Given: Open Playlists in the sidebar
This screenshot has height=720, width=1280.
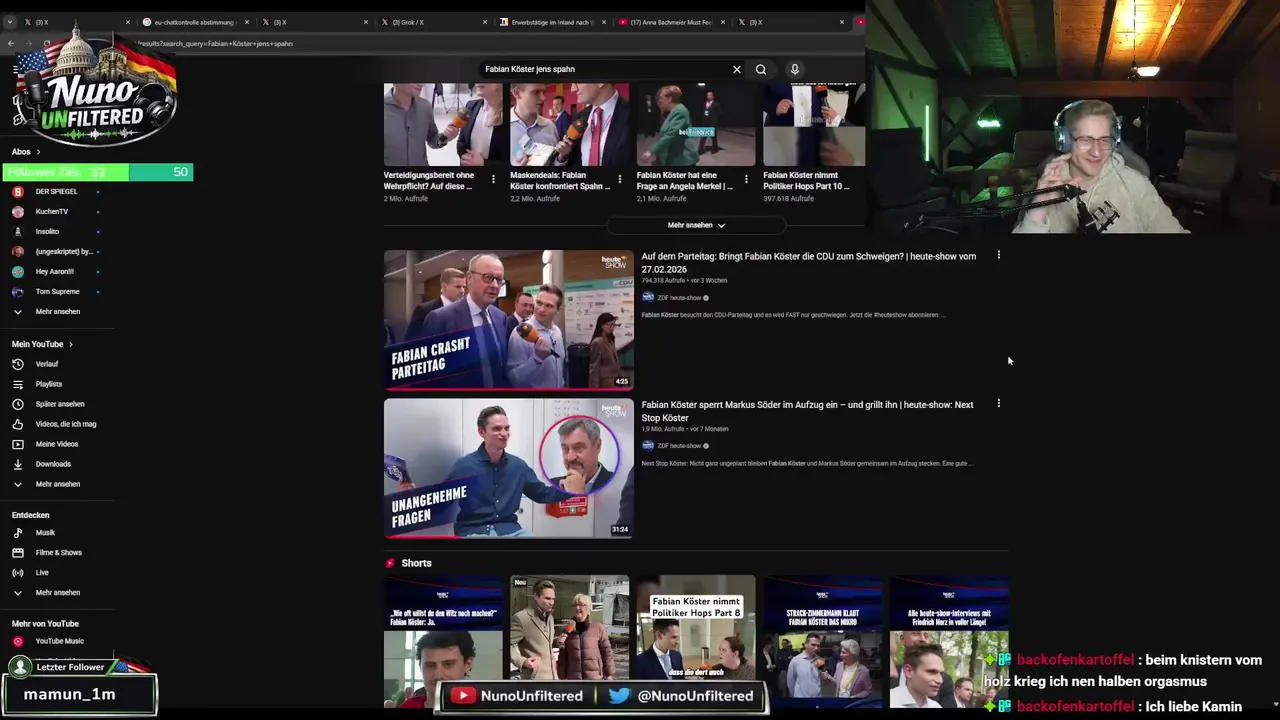Looking at the screenshot, I should tap(48, 384).
